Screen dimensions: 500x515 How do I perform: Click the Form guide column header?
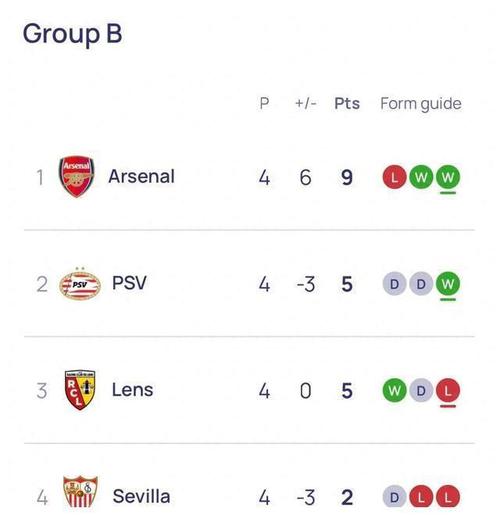(x=421, y=104)
